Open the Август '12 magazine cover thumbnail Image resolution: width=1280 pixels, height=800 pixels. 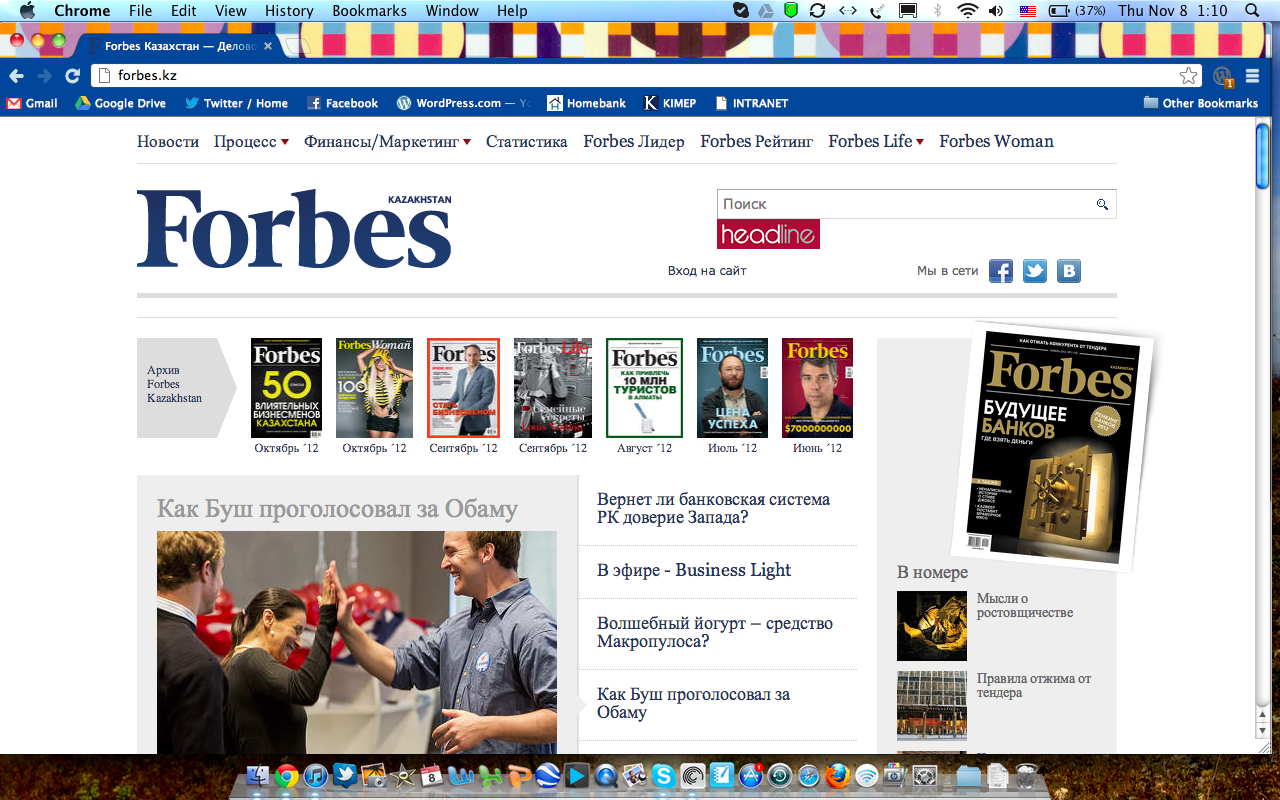tap(644, 388)
